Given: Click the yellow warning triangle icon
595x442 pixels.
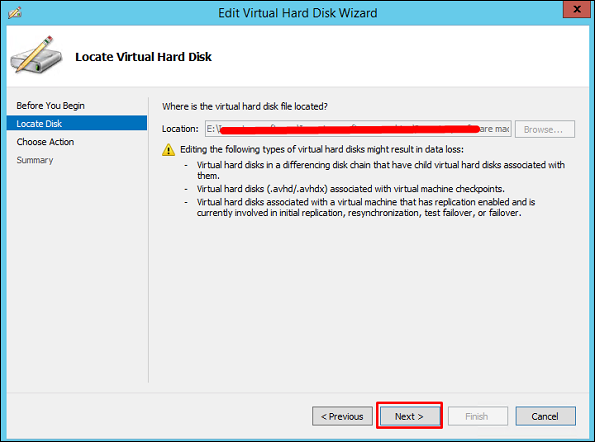Looking at the screenshot, I should pos(168,150).
